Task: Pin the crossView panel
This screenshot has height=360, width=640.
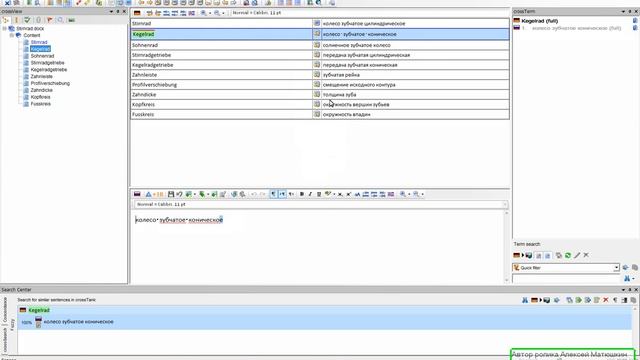Action: [x=118, y=11]
